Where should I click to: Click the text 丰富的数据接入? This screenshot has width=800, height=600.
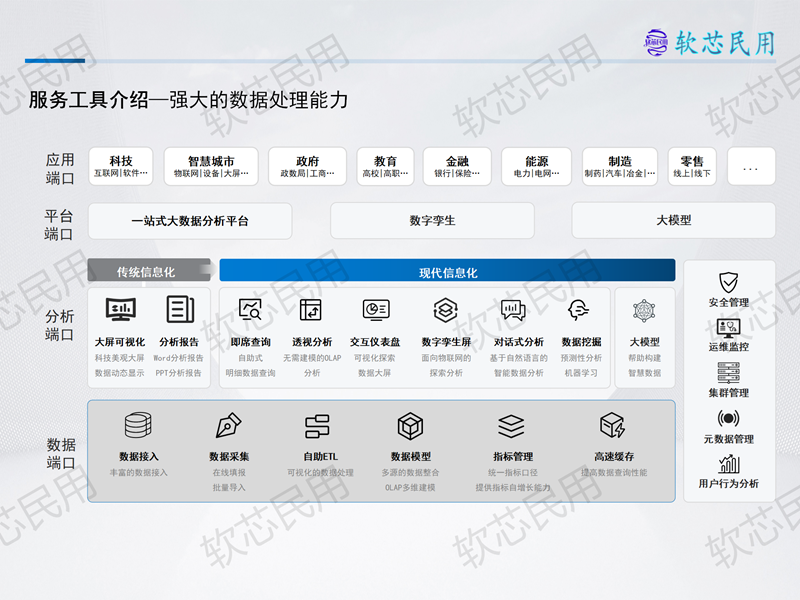(138, 472)
